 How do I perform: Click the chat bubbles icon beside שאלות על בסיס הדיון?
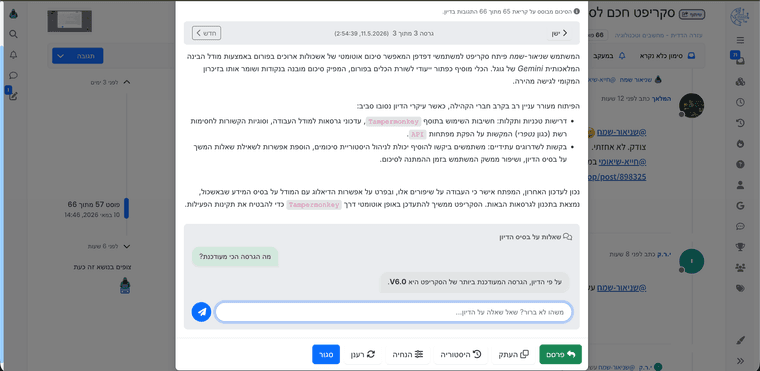(568, 237)
